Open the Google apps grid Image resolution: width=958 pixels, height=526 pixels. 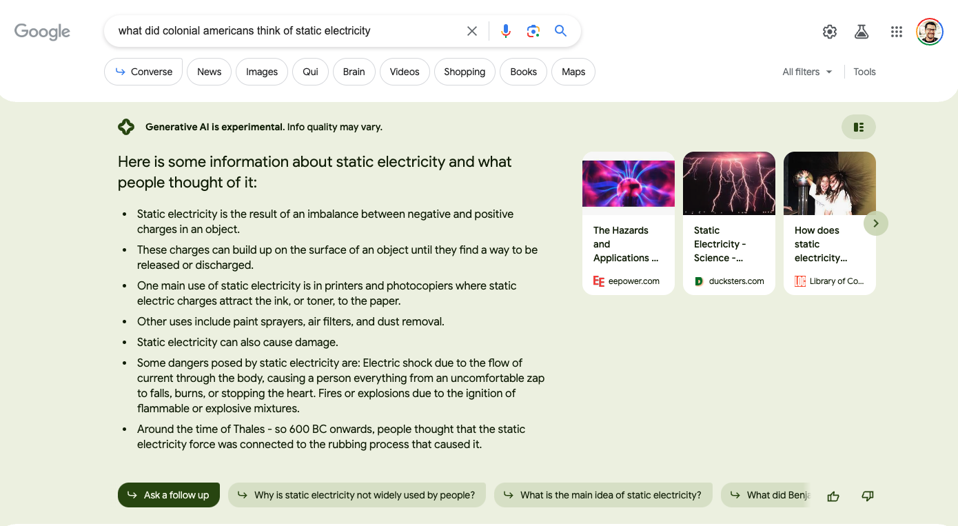896,32
